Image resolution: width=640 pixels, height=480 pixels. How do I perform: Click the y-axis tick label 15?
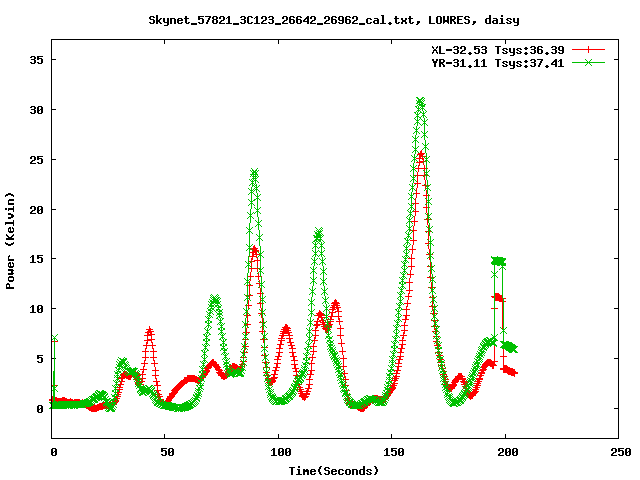(x=36, y=259)
